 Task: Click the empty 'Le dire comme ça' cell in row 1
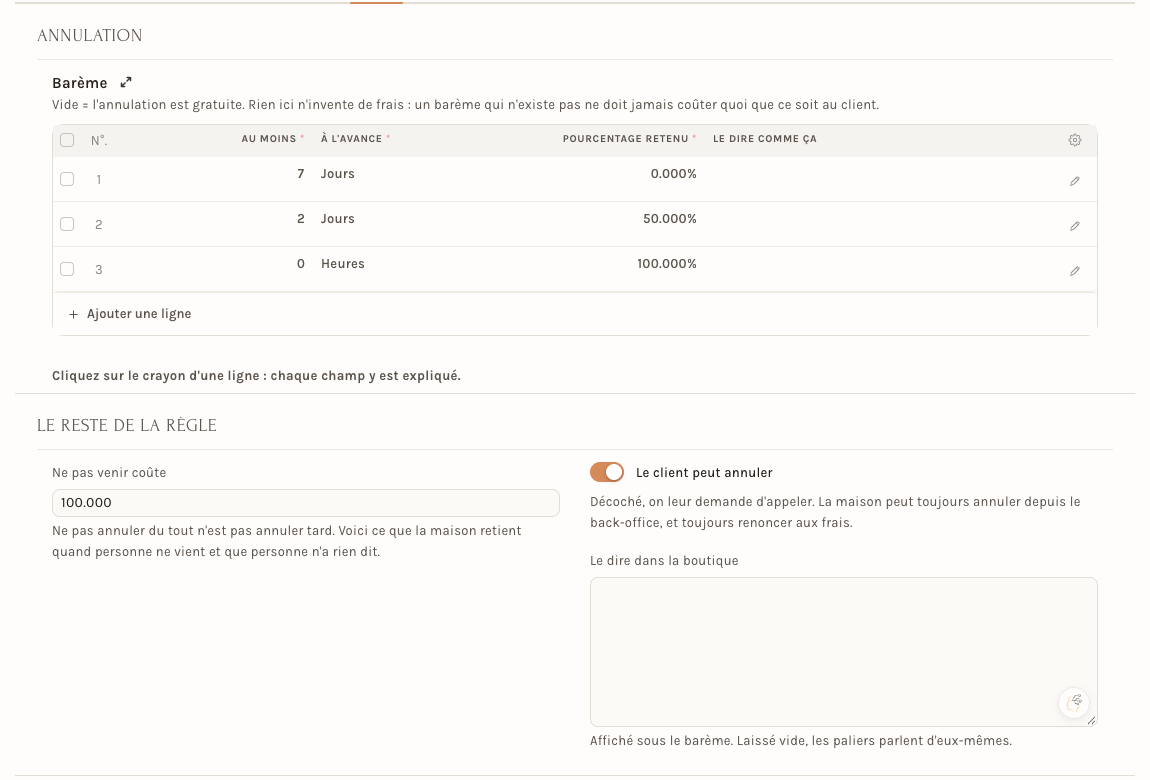coord(880,179)
